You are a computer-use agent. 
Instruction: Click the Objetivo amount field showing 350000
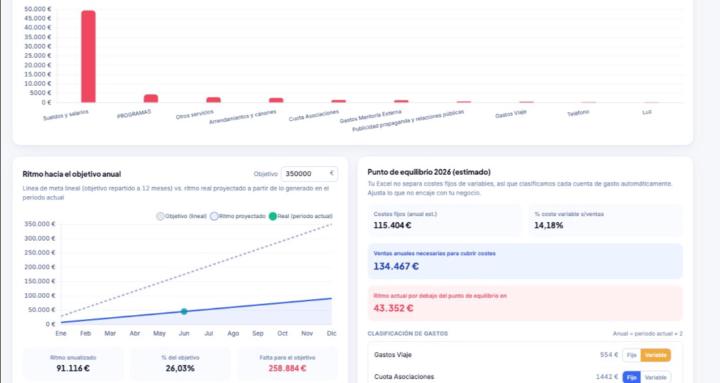pyautogui.click(x=309, y=174)
